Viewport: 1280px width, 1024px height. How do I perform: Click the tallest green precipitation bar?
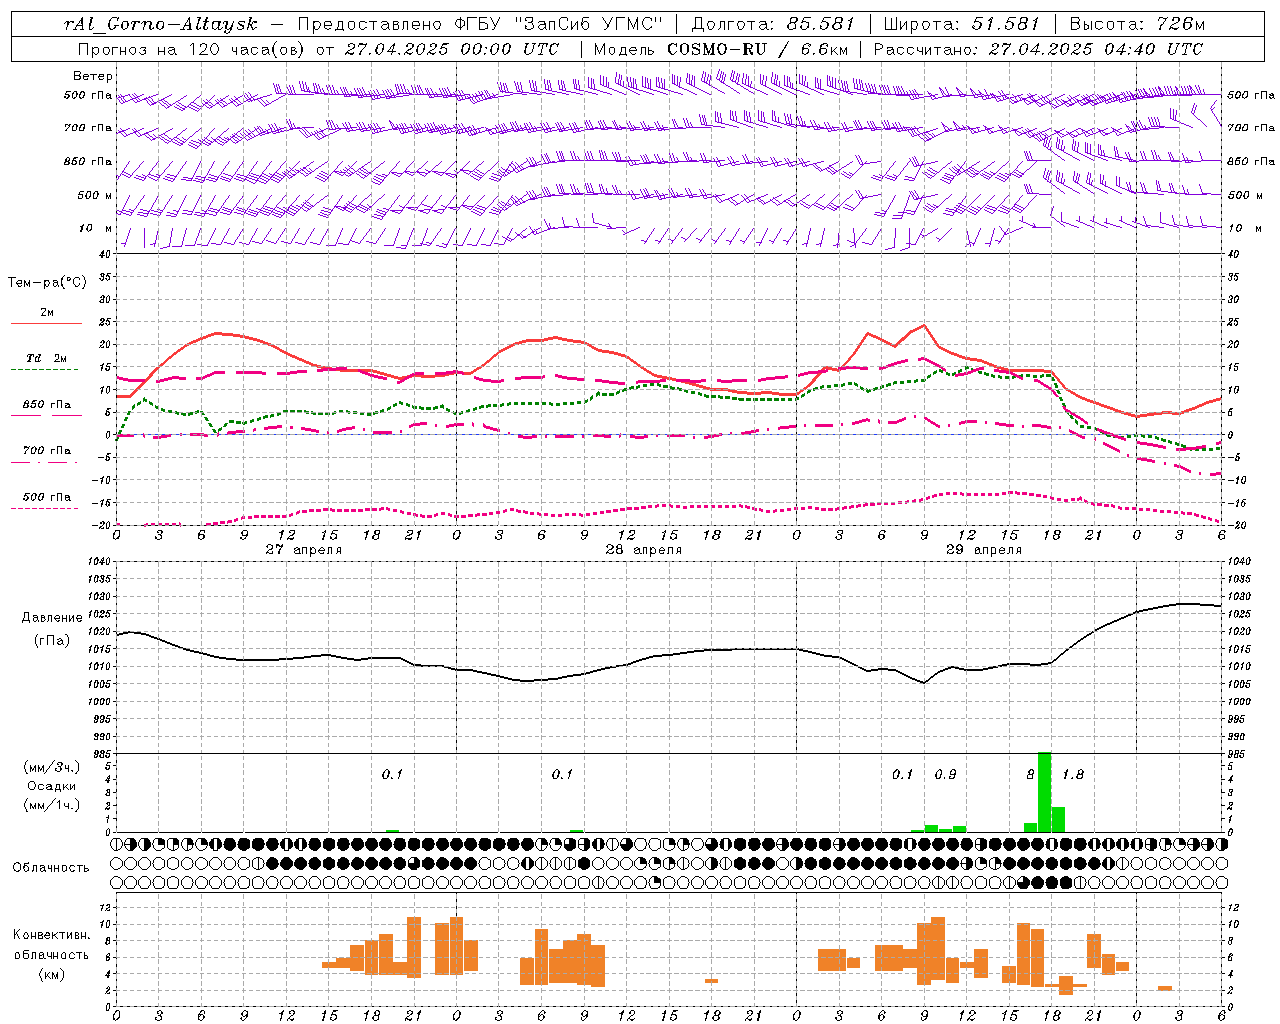[x=1045, y=792]
